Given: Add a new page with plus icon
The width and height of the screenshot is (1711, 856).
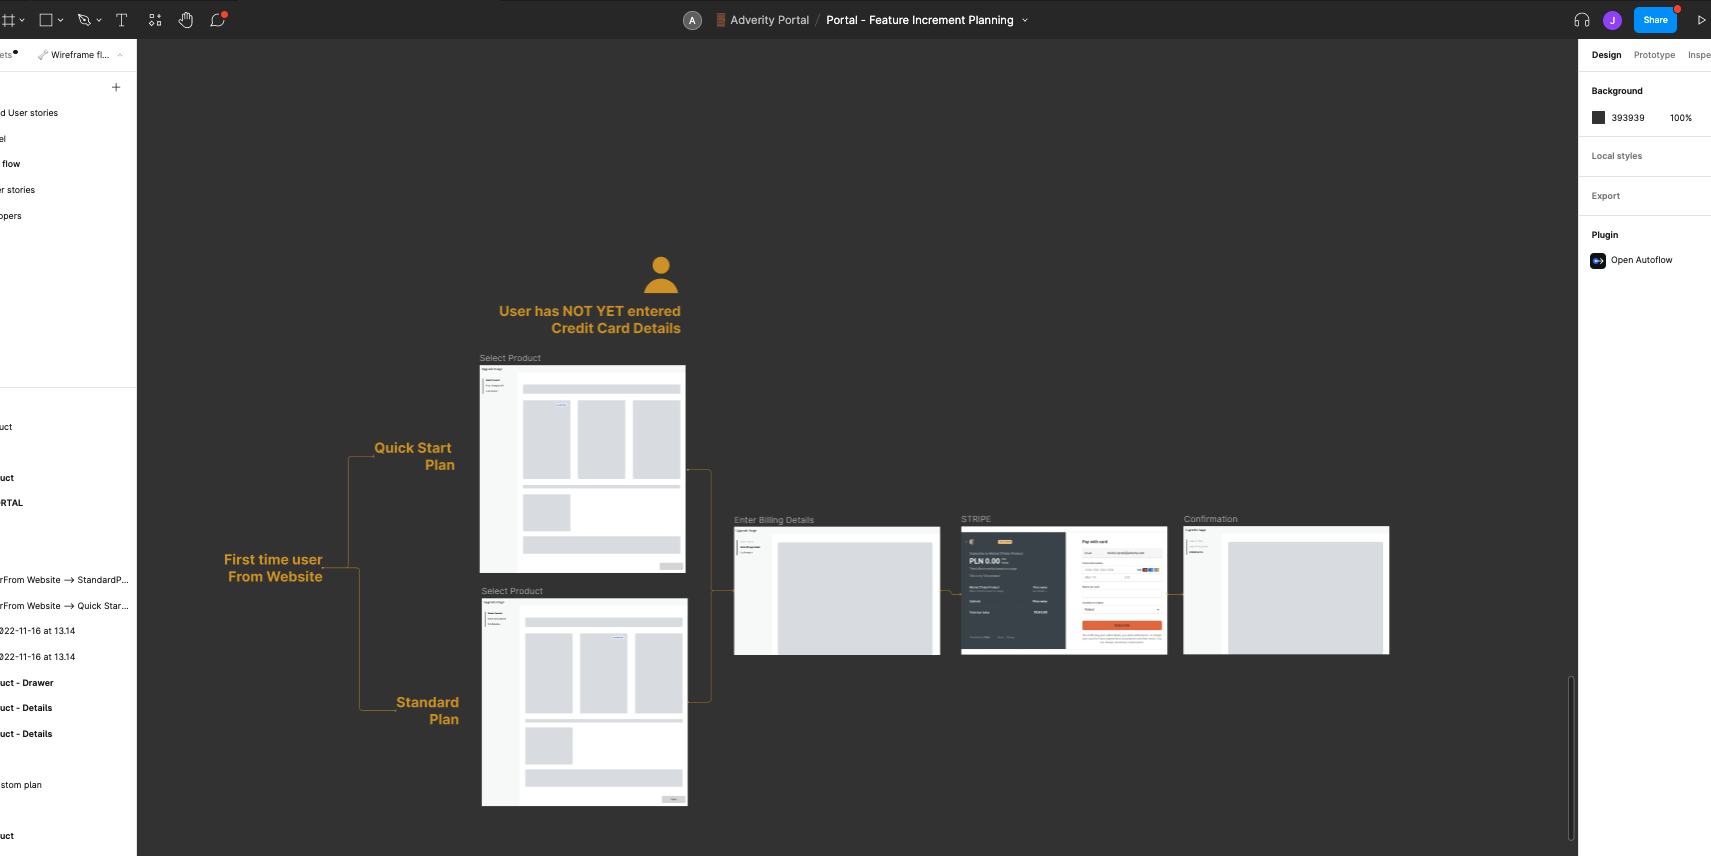Looking at the screenshot, I should coord(116,87).
